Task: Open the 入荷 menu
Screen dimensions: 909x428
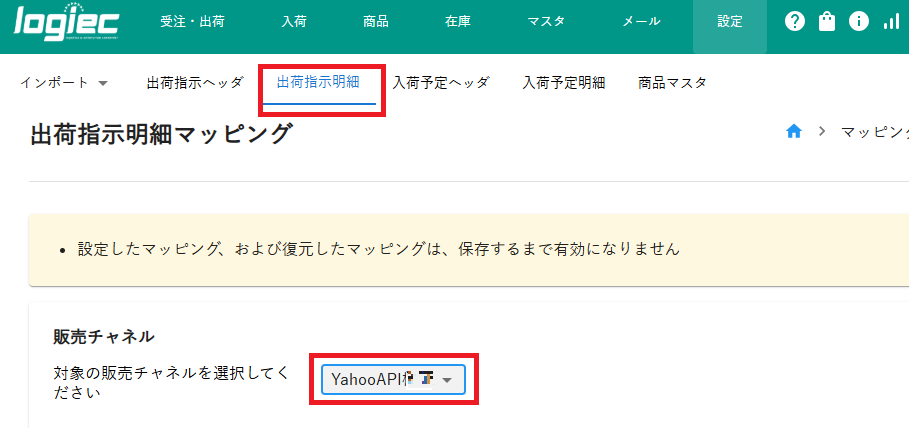Action: coord(294,22)
